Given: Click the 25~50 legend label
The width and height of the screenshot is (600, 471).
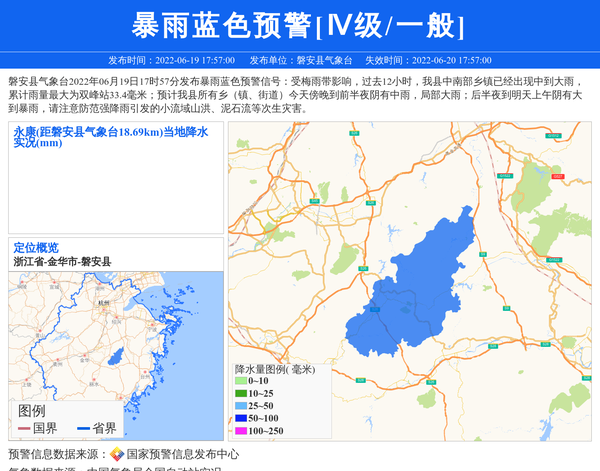Looking at the screenshot, I should tap(261, 406).
